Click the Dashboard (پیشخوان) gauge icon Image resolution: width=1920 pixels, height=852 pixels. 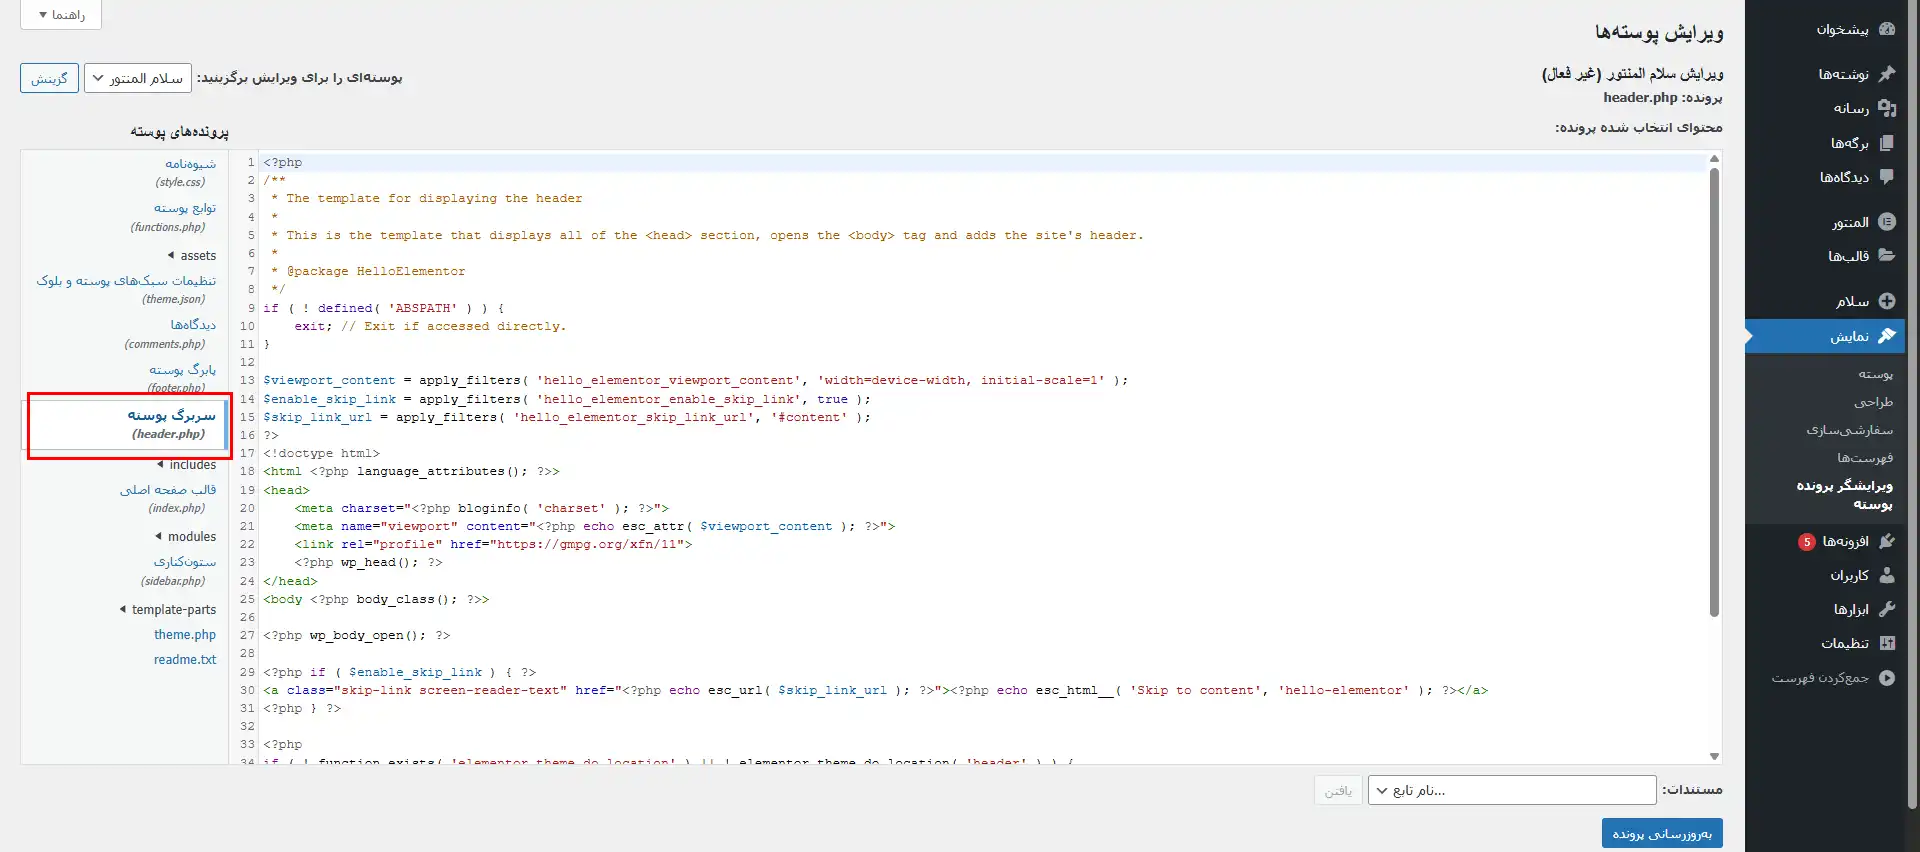pyautogui.click(x=1886, y=29)
